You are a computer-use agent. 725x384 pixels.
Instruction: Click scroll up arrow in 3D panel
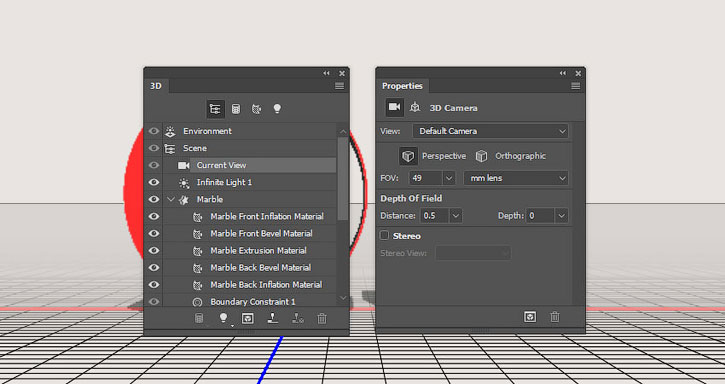click(343, 131)
